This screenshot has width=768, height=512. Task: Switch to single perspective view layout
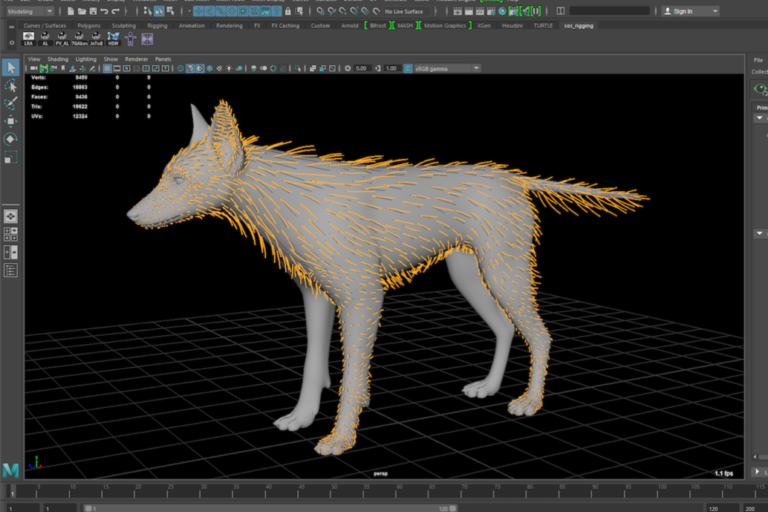(10, 216)
